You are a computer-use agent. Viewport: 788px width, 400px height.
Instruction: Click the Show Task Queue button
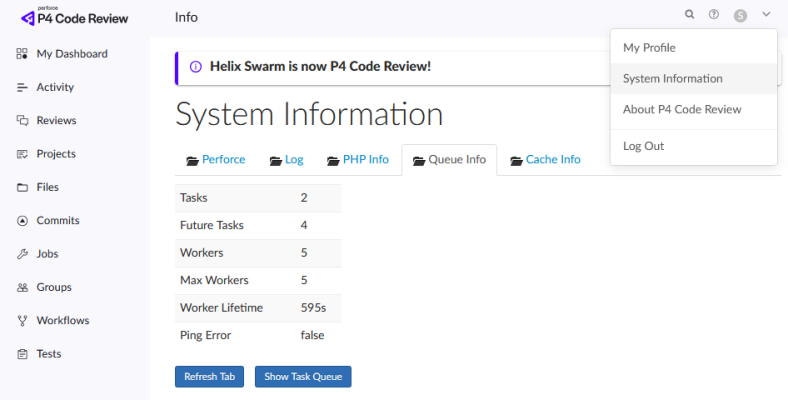coord(303,377)
